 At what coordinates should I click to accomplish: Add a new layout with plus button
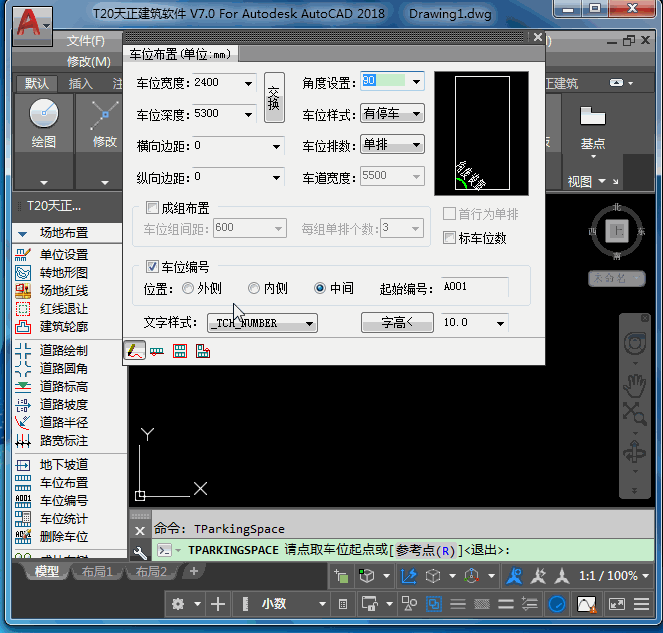coord(194,571)
